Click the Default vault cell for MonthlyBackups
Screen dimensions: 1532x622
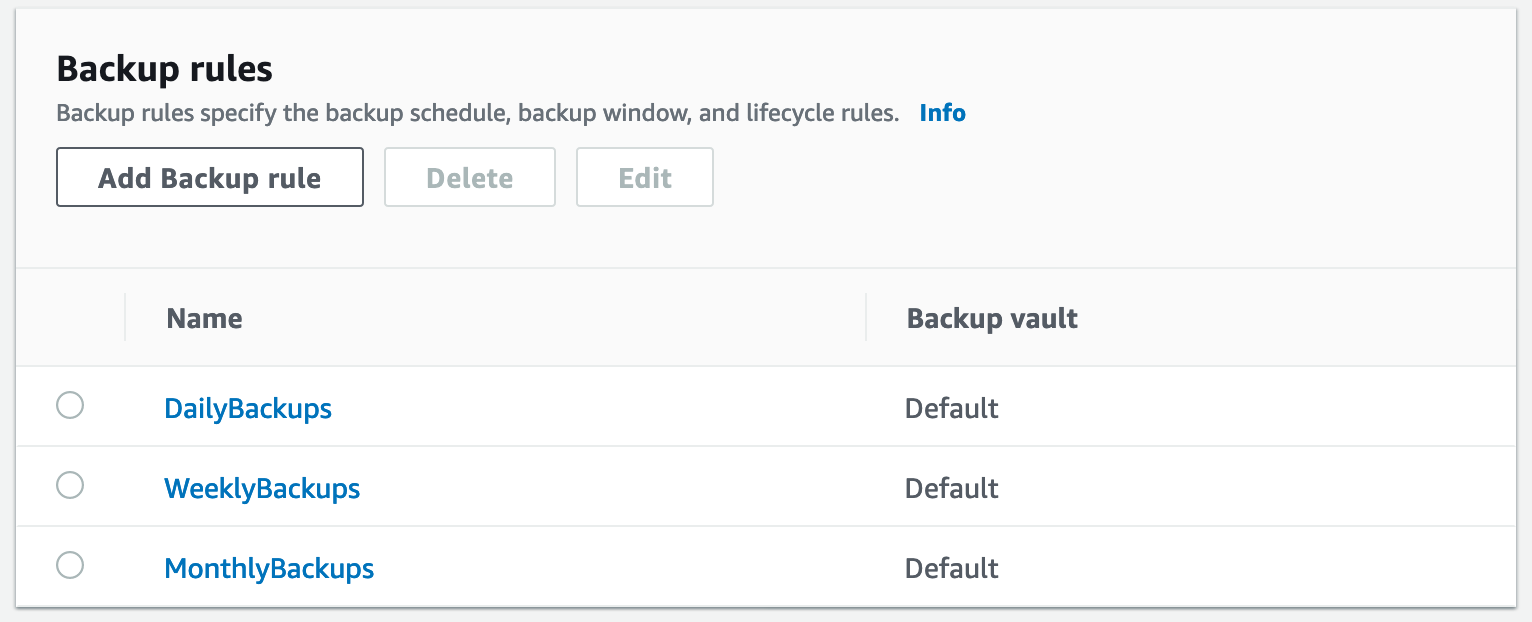coord(952,568)
